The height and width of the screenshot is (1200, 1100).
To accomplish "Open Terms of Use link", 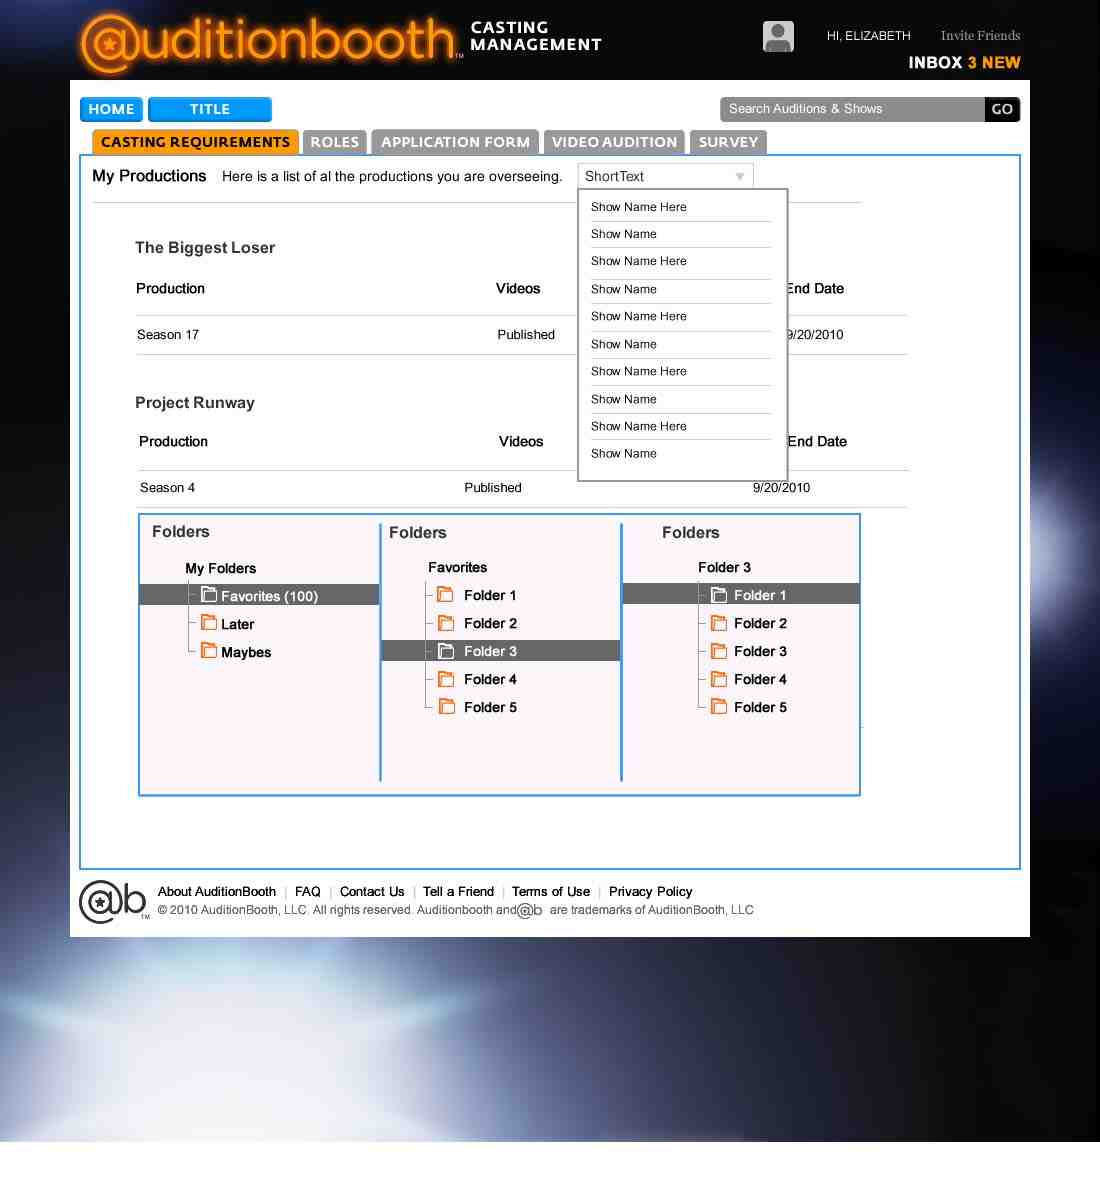I will pos(551,891).
